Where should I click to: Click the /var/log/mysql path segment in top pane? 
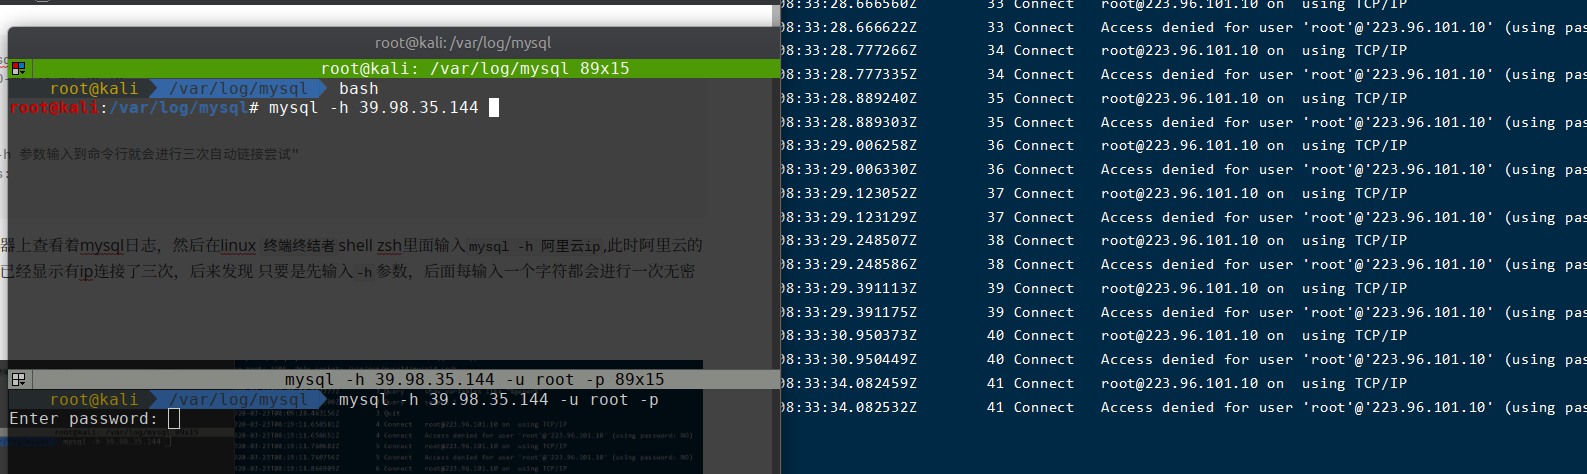pyautogui.click(x=238, y=89)
